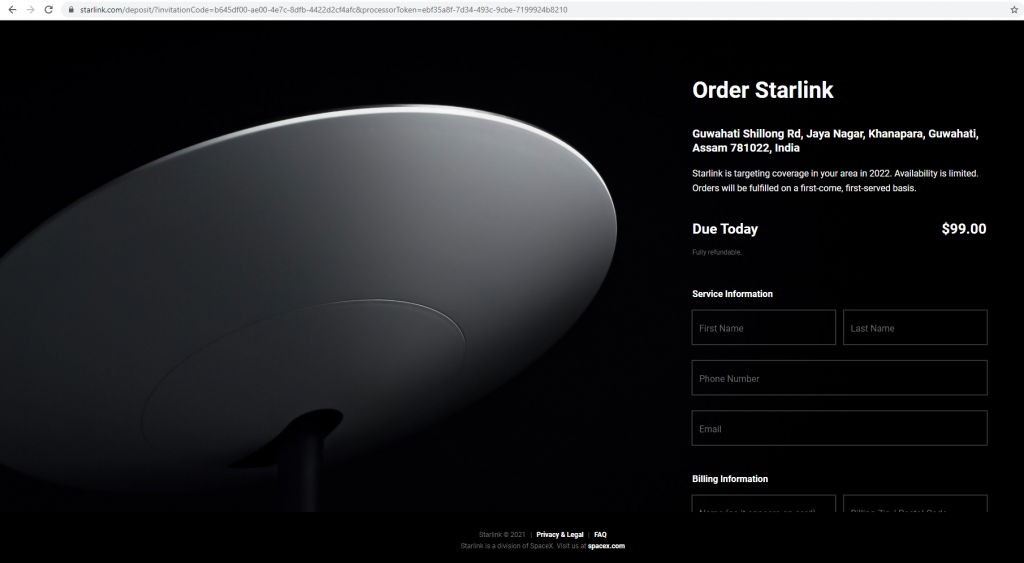View site info via the padlock icon

click(71, 10)
